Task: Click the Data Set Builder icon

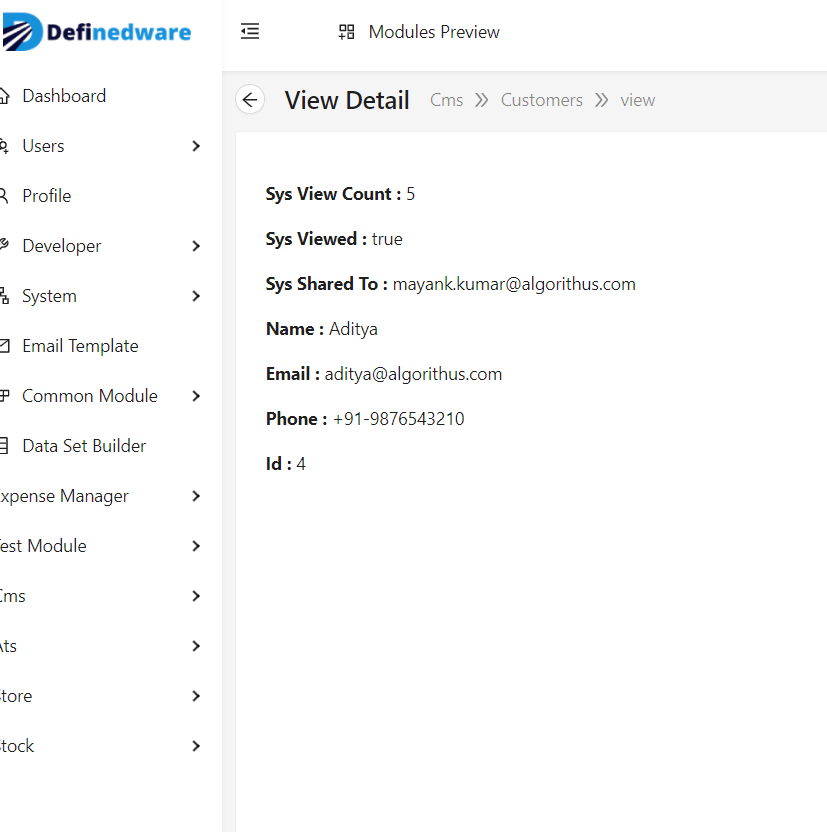Action: tap(4, 446)
